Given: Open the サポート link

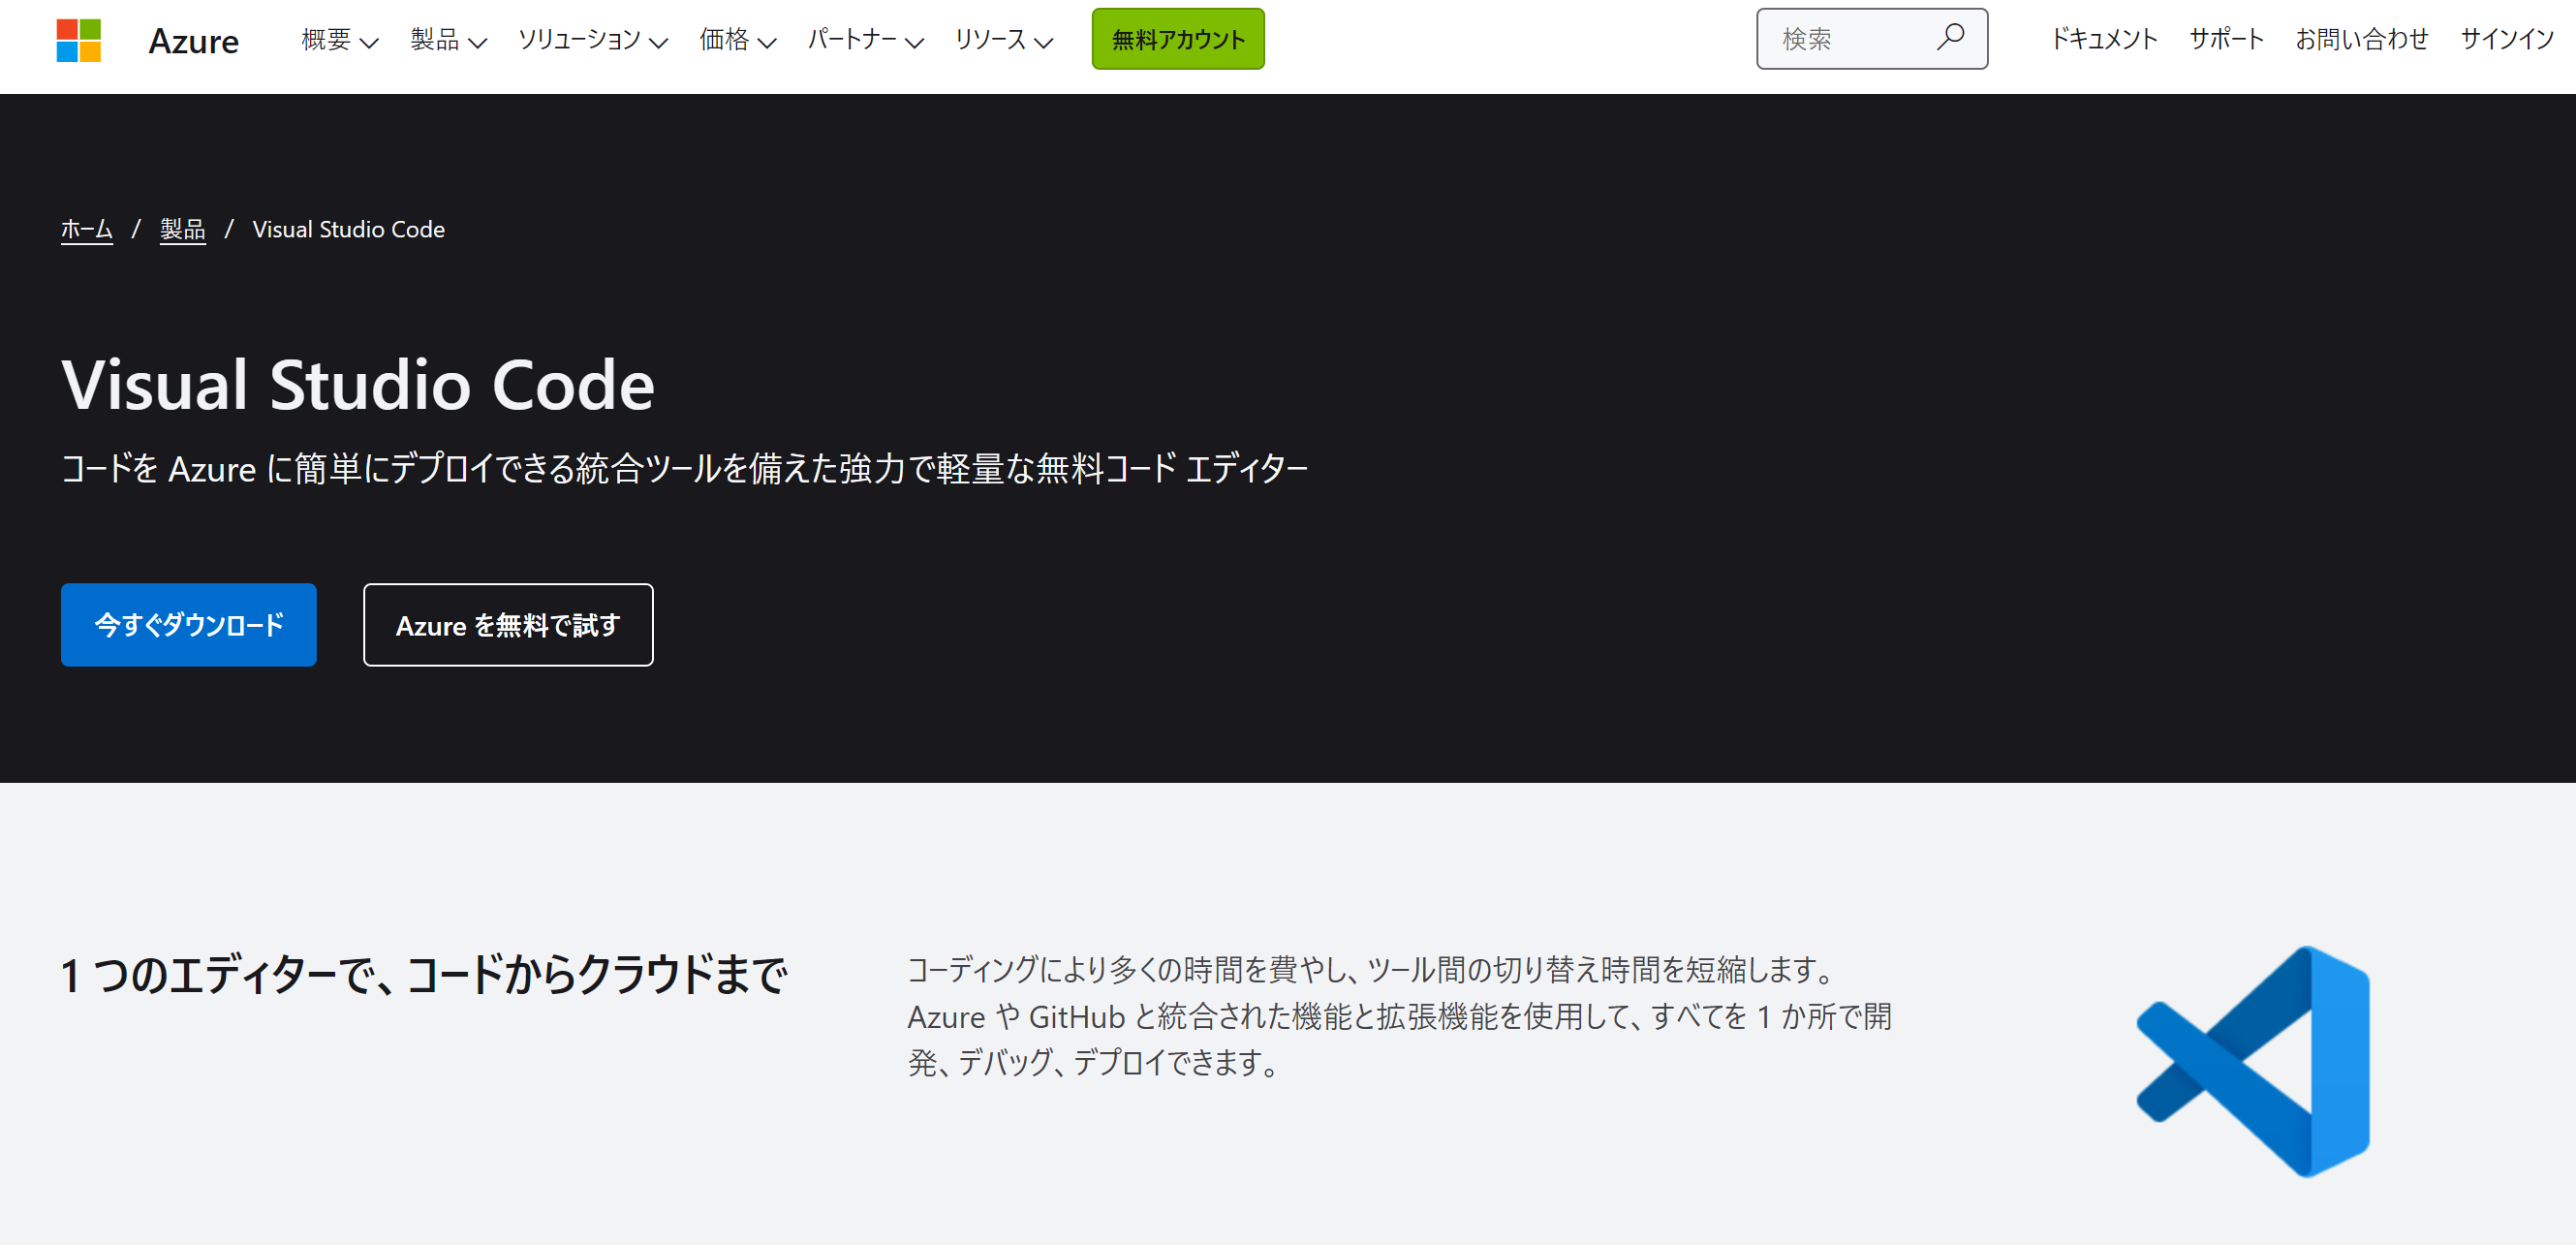Looking at the screenshot, I should [x=2226, y=39].
